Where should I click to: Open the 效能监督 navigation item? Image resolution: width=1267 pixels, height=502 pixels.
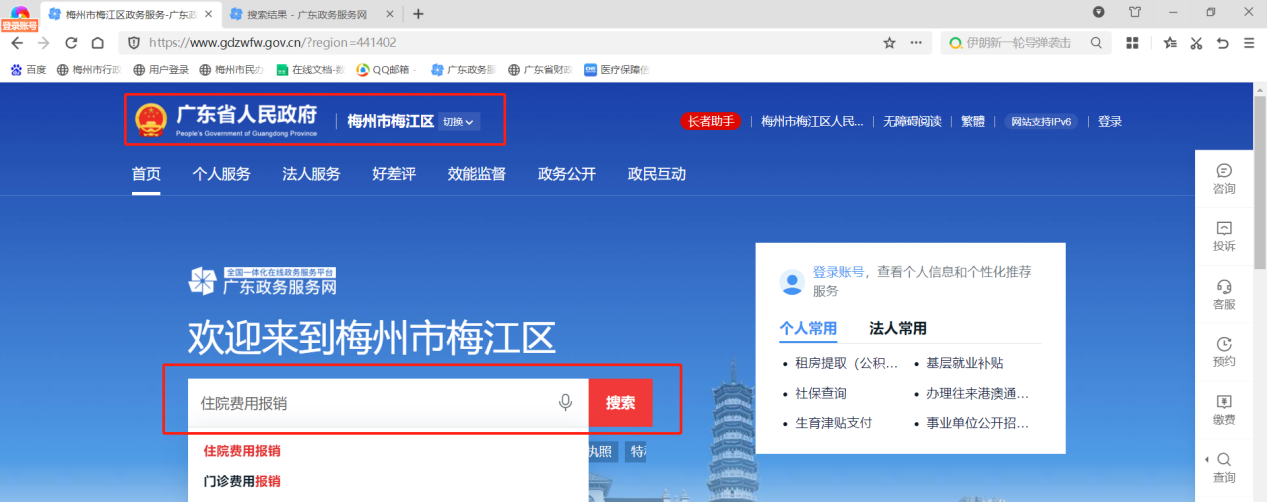pyautogui.click(x=477, y=174)
